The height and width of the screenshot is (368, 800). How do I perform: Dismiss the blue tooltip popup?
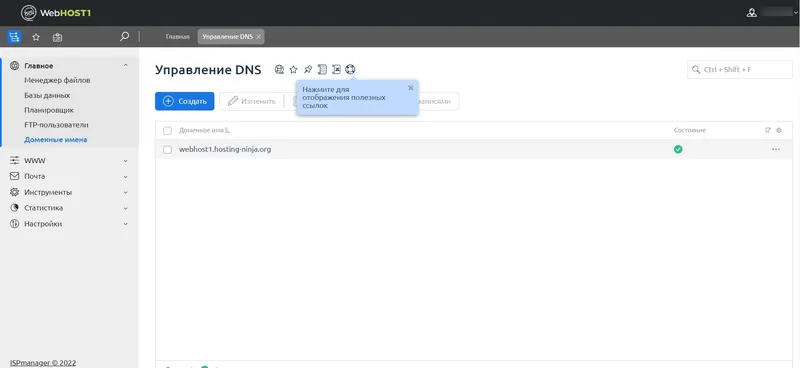click(x=411, y=88)
